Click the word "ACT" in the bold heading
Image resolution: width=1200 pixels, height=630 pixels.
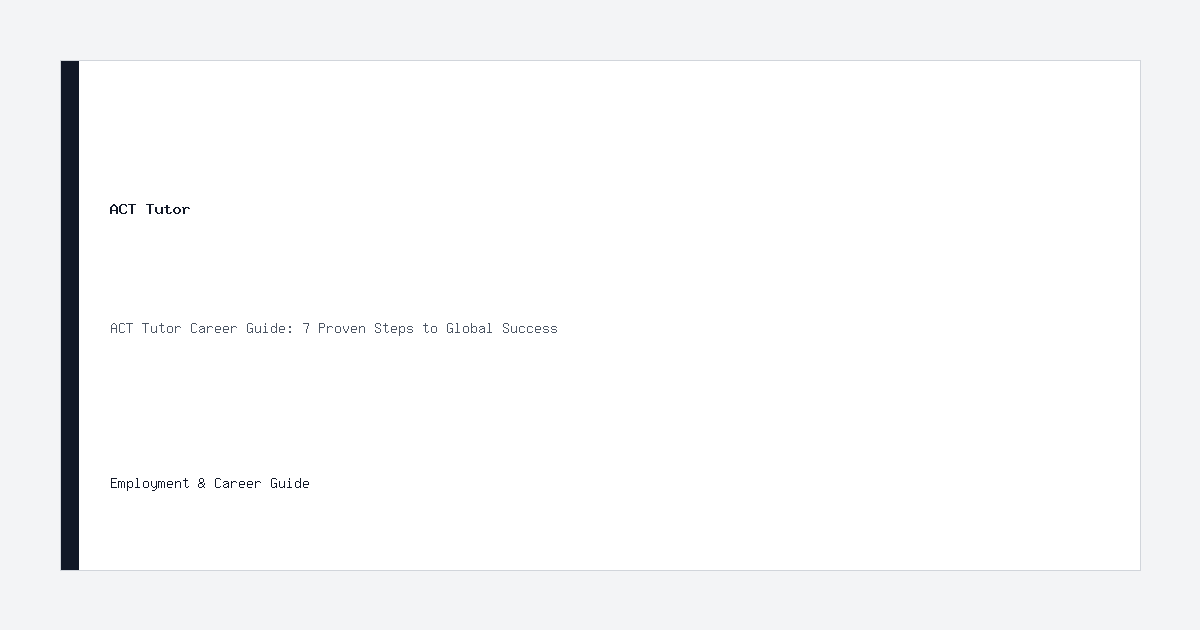tap(123, 209)
